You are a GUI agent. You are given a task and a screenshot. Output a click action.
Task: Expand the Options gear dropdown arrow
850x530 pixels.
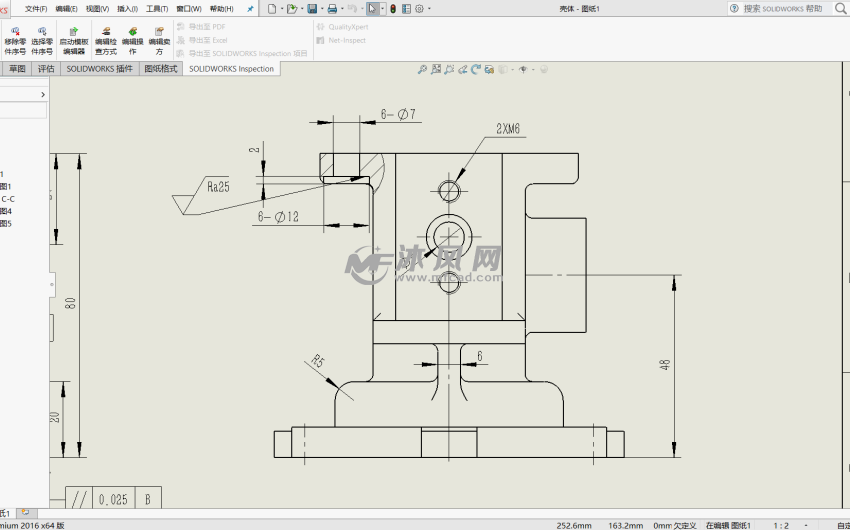(430, 9)
